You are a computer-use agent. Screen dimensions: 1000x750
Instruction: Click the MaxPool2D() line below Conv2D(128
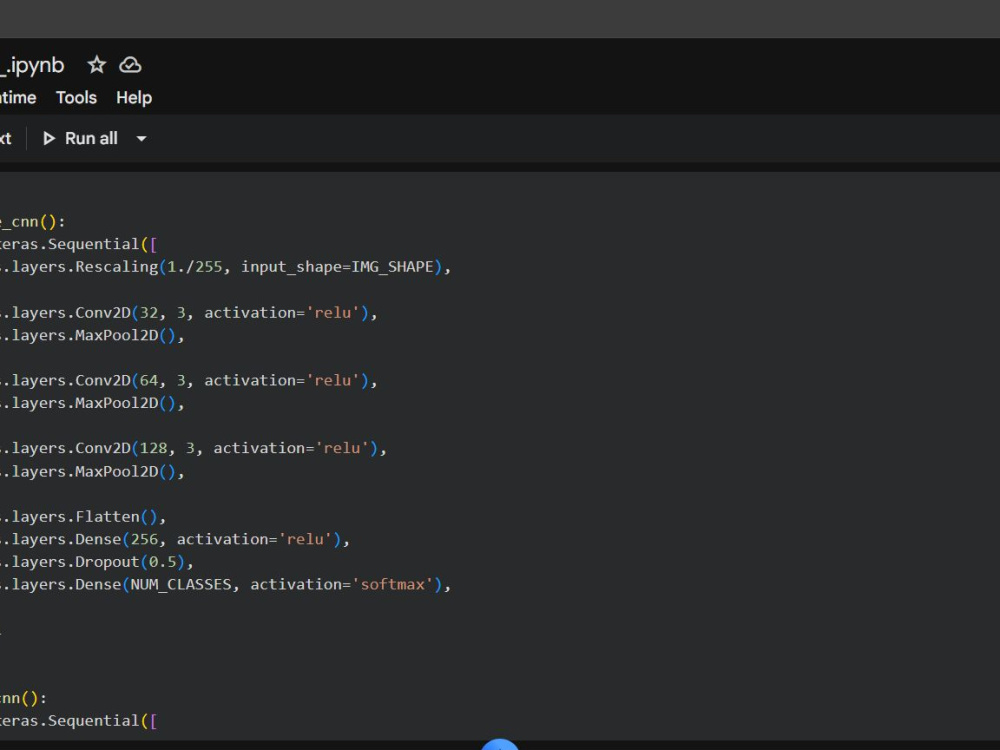click(92, 471)
